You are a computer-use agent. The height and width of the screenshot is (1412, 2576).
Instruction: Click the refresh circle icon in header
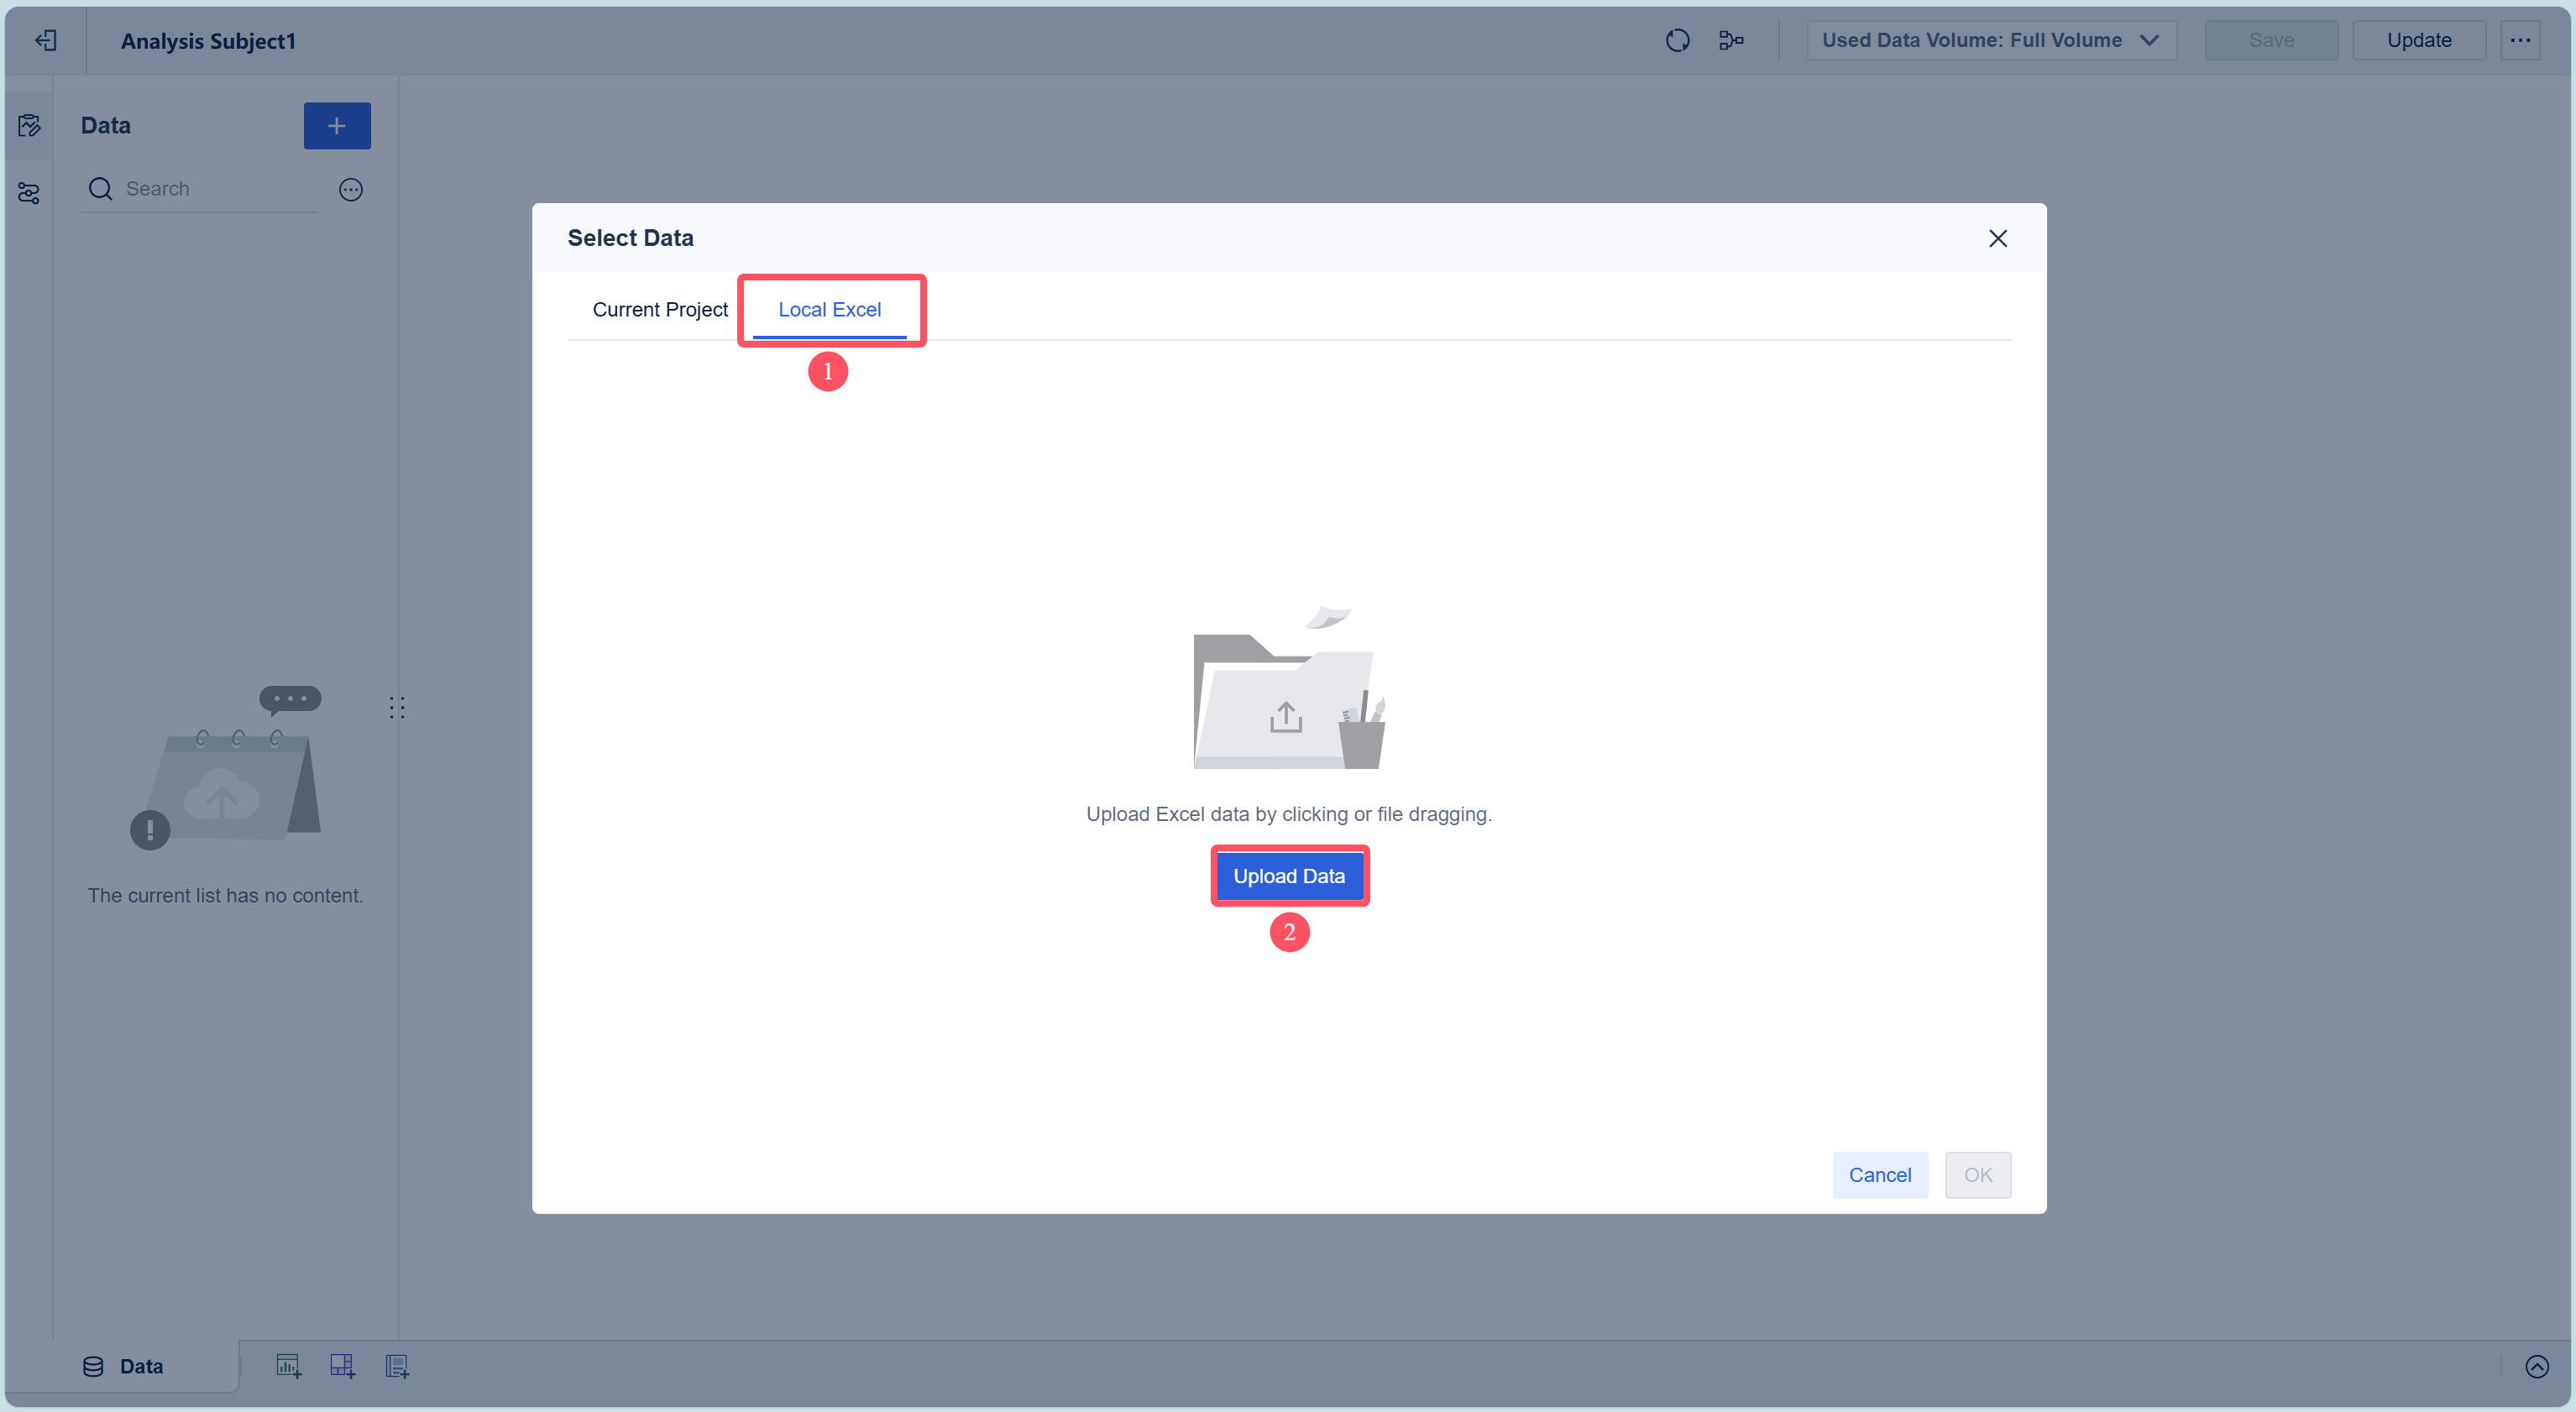point(1677,40)
